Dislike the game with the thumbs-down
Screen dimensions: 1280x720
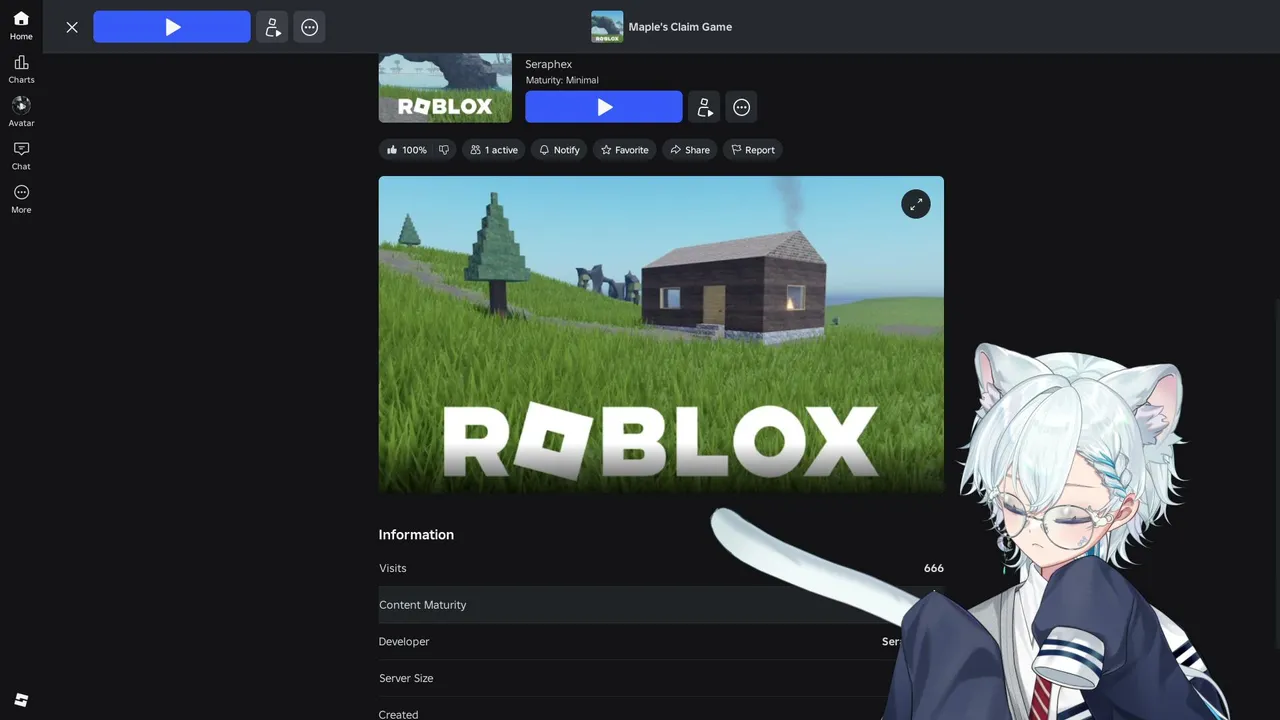444,150
